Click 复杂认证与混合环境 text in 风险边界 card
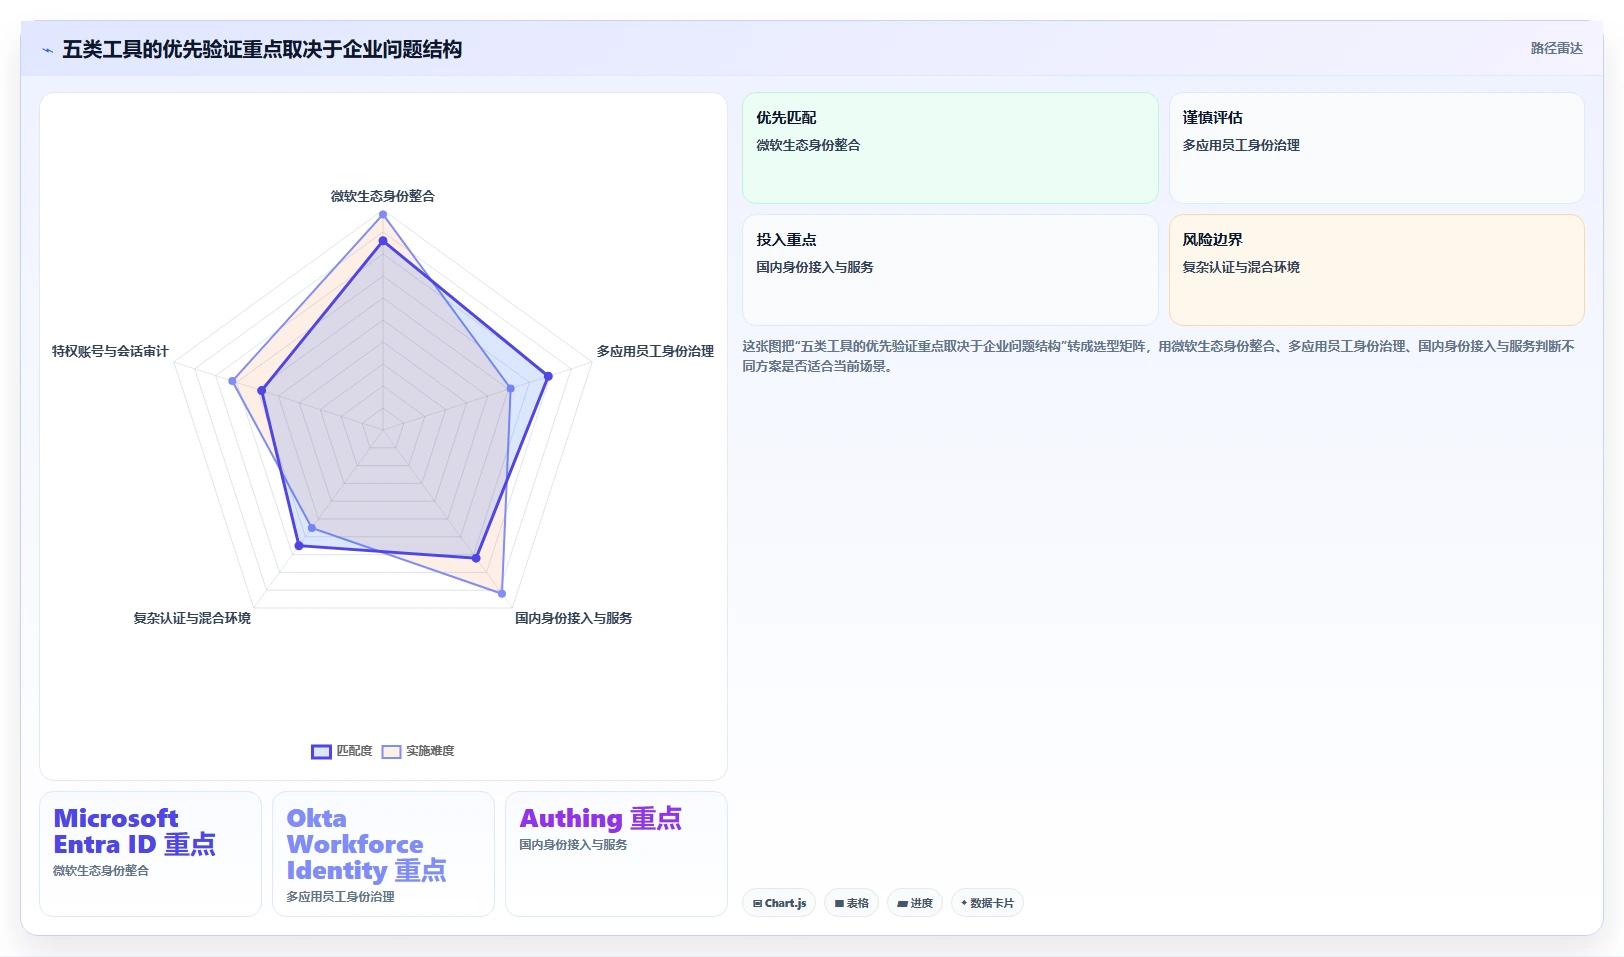 pyautogui.click(x=1241, y=267)
